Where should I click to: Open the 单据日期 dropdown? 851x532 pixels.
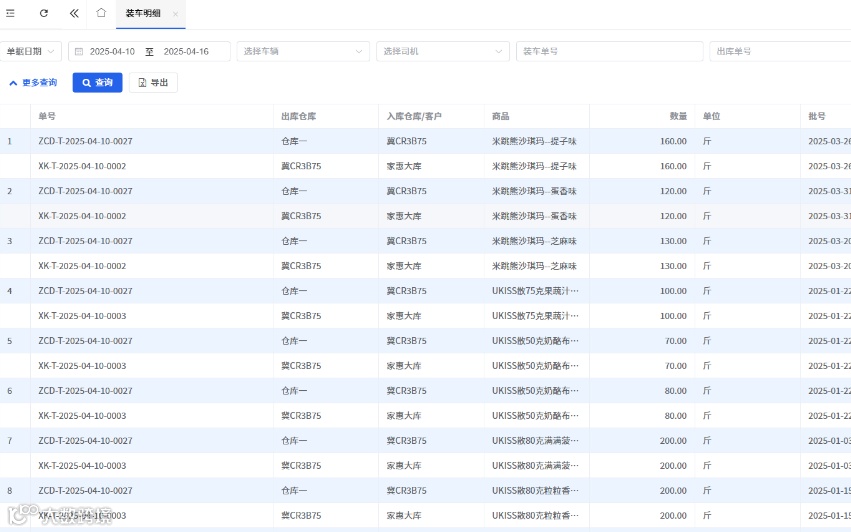click(31, 52)
